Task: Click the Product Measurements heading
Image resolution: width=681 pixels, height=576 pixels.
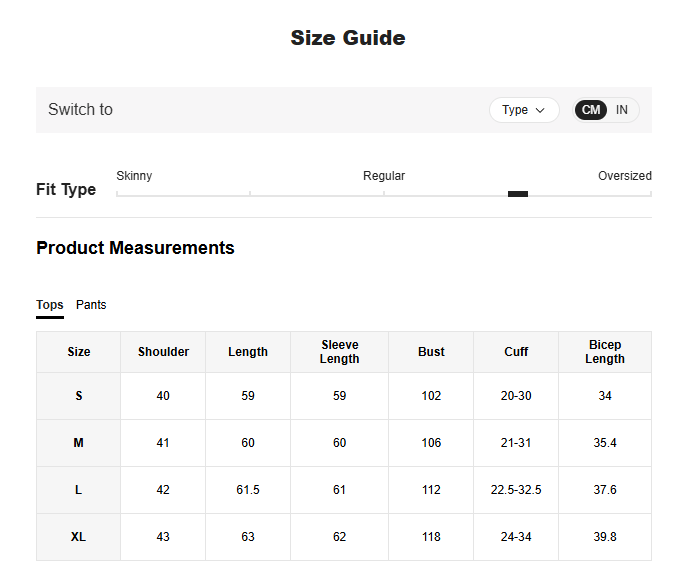Action: (x=135, y=248)
